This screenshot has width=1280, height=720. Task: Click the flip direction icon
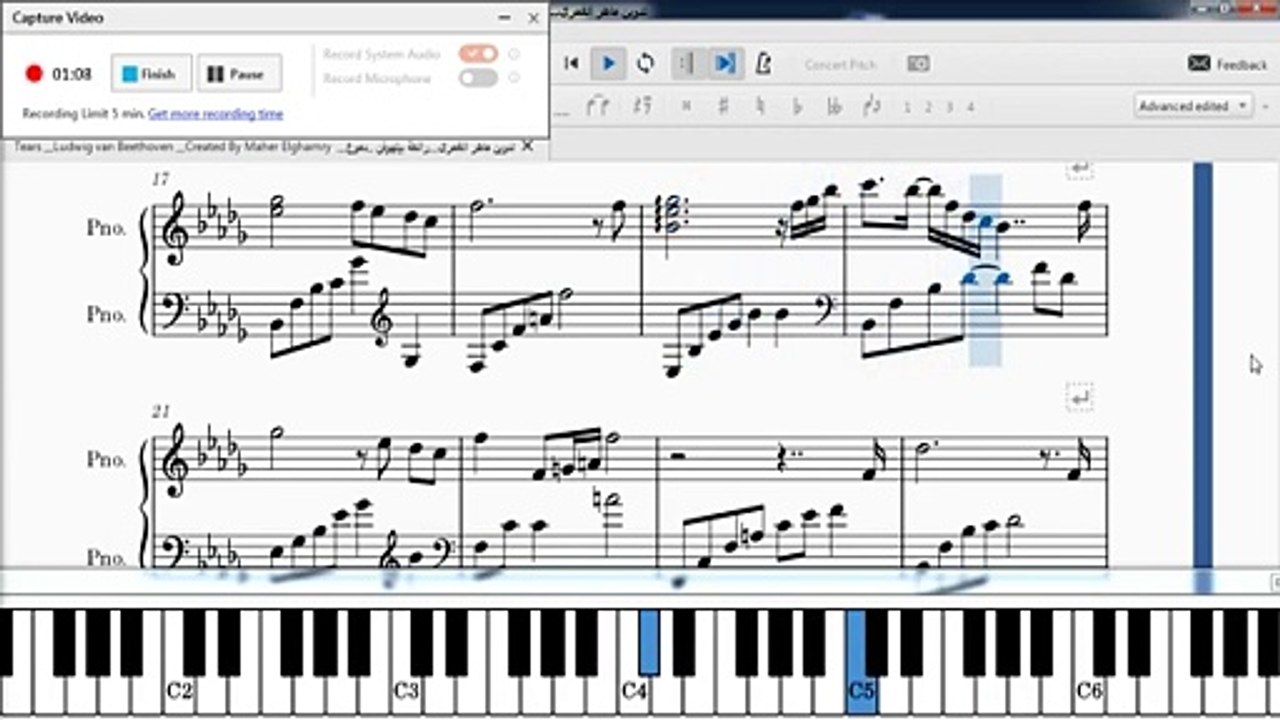(x=643, y=105)
